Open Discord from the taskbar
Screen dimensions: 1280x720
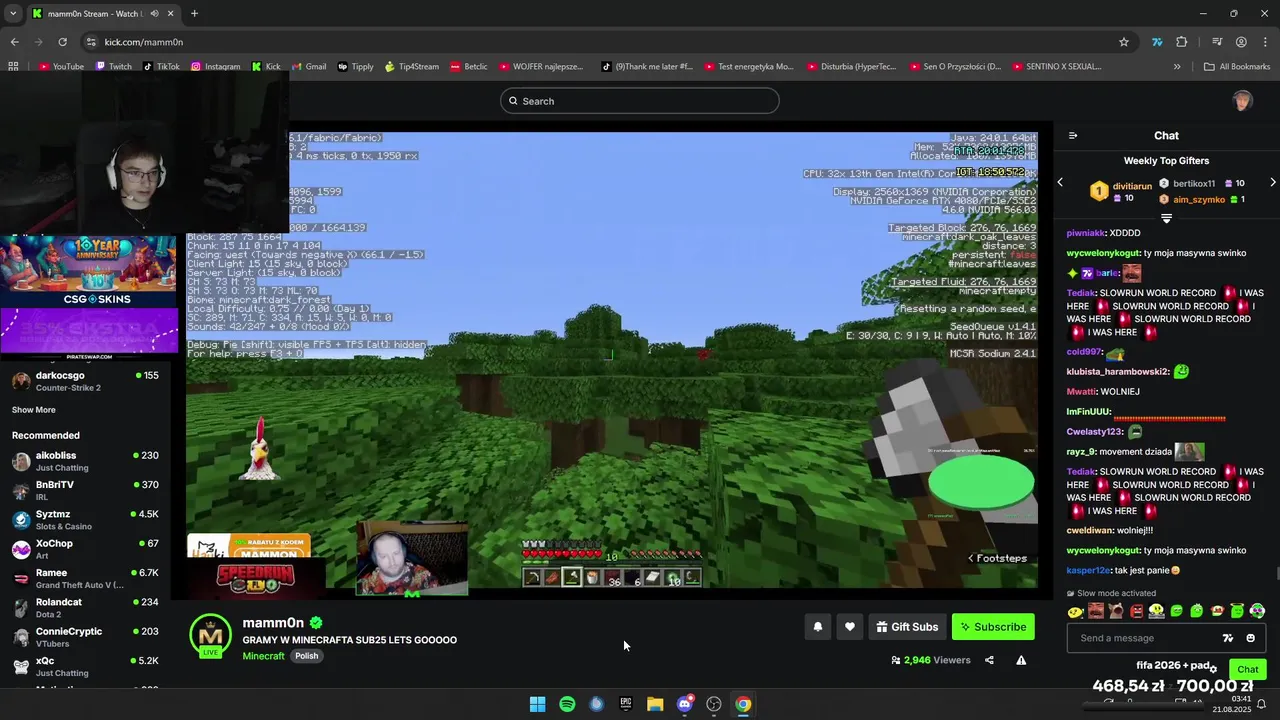pyautogui.click(x=685, y=704)
